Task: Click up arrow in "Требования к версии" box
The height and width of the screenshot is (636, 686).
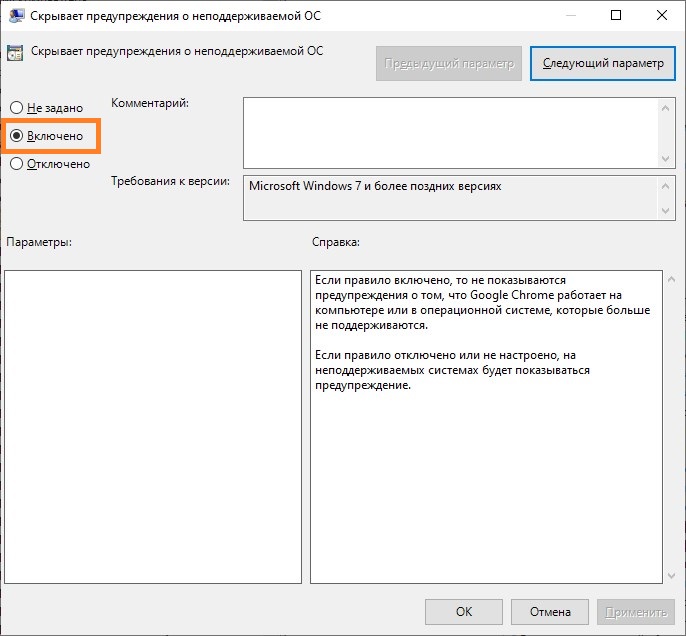Action: (665, 186)
